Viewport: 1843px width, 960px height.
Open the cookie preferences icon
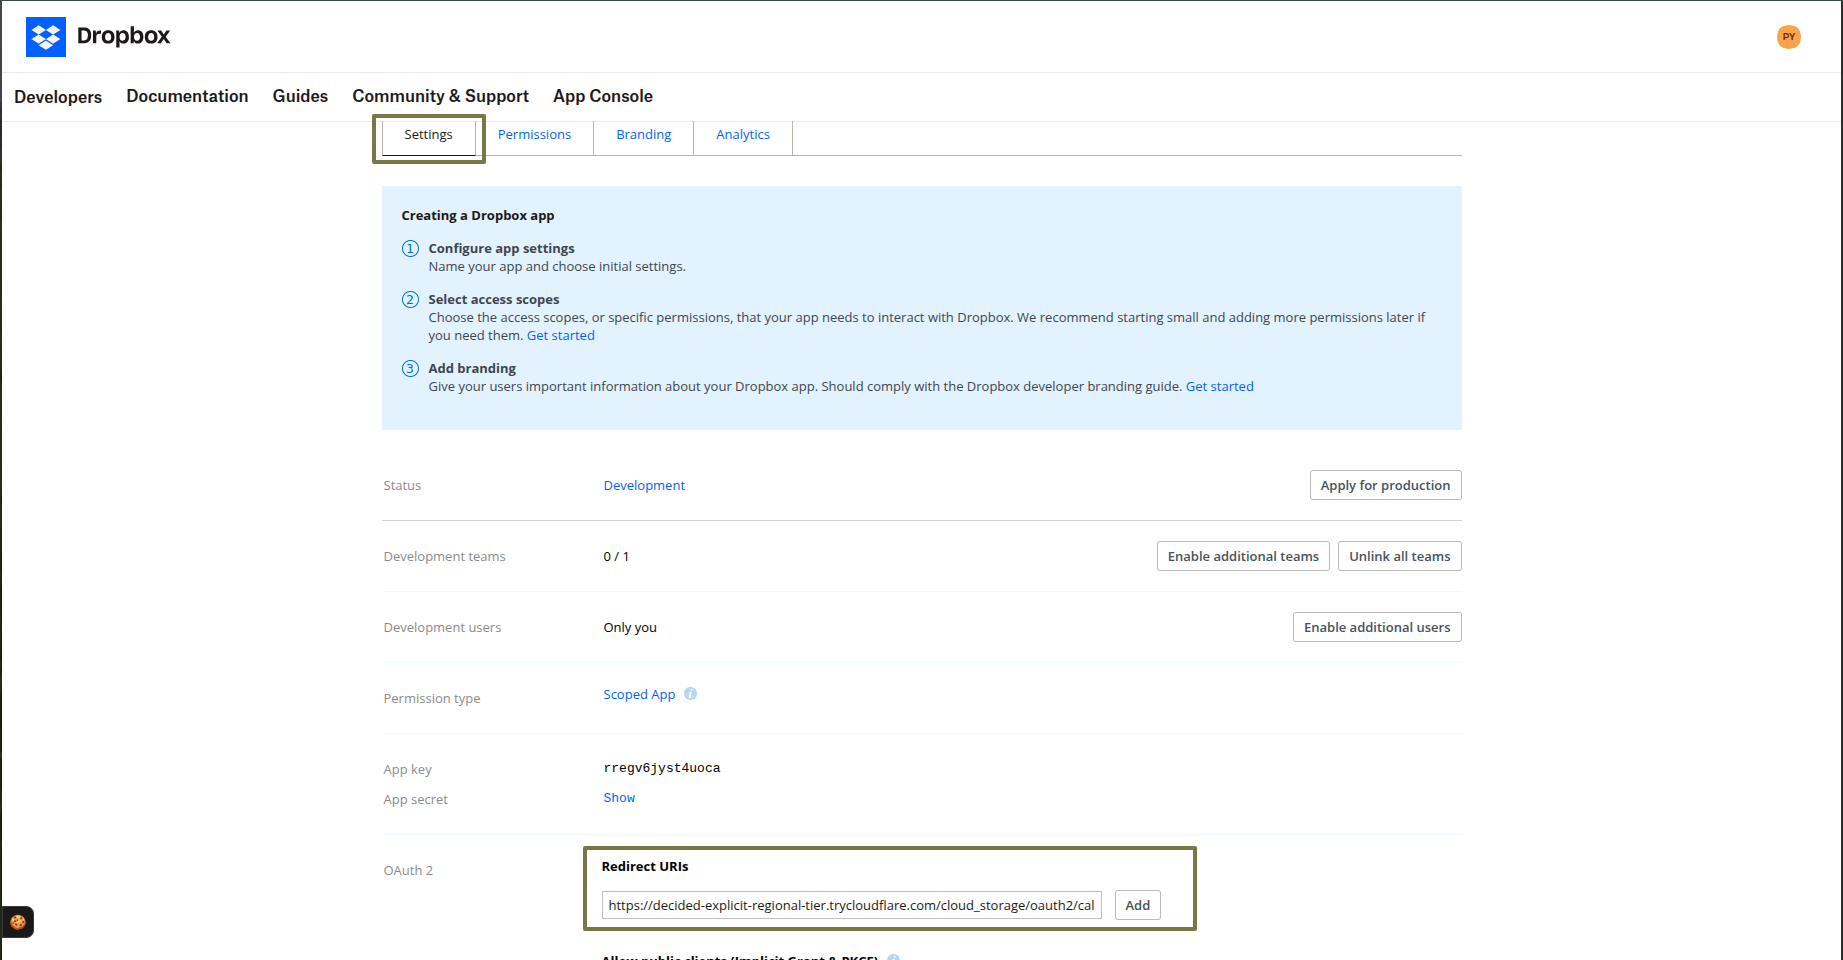(x=18, y=922)
